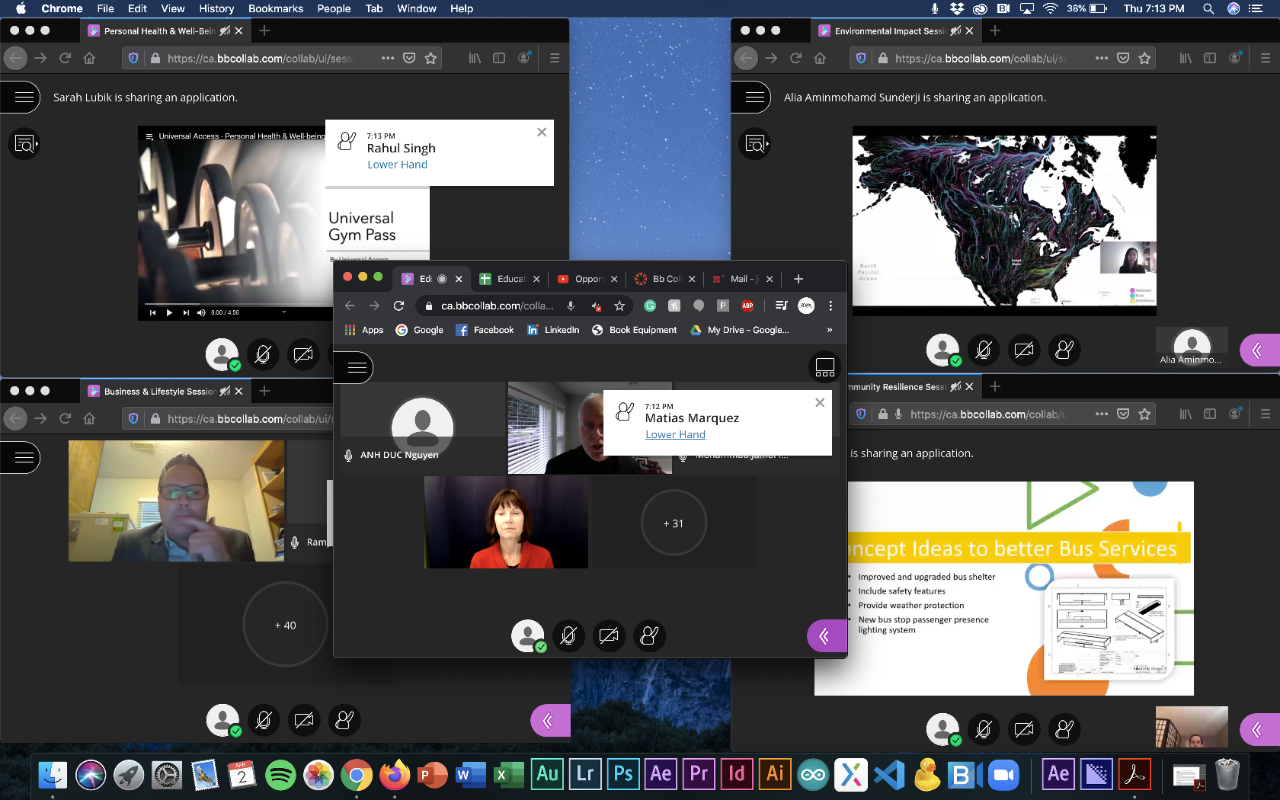Bookmark the page using Chrome's star icon
1280x800 pixels.
click(619, 306)
